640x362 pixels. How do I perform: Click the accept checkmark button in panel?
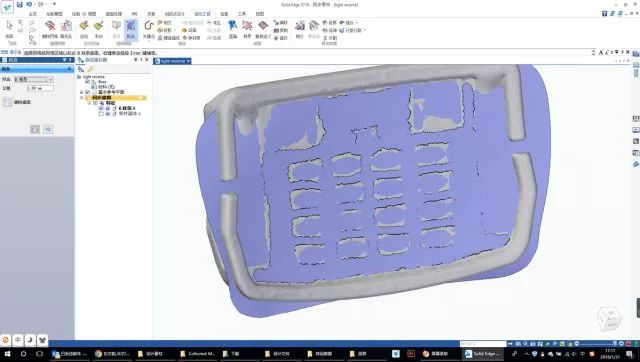(x=35, y=129)
